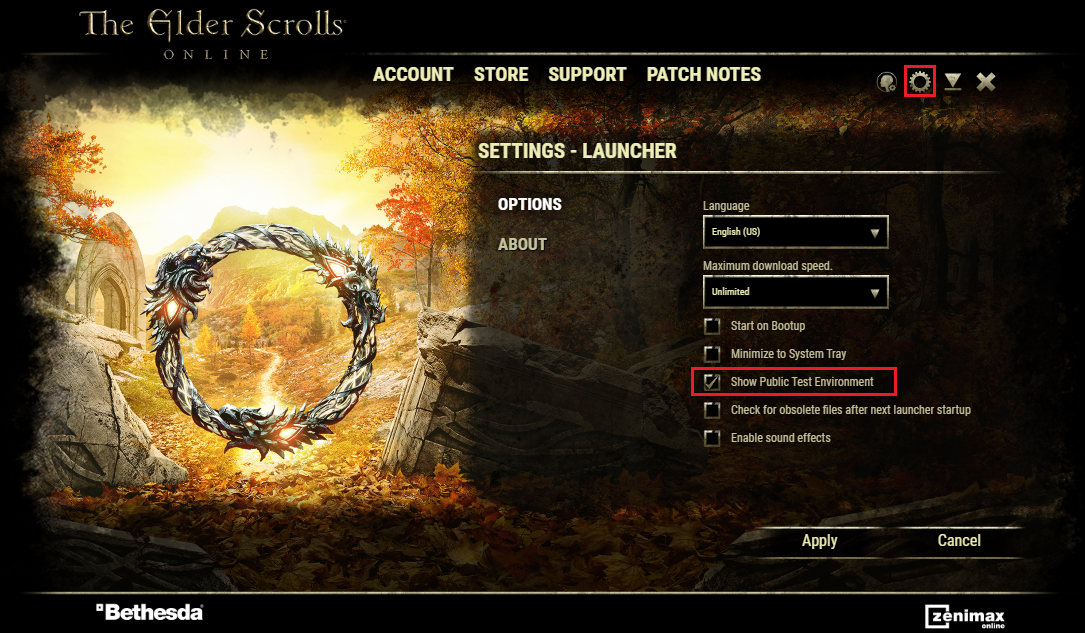Viewport: 1085px width, 633px height.
Task: Uncheck Show Public Test Environment
Action: click(712, 382)
